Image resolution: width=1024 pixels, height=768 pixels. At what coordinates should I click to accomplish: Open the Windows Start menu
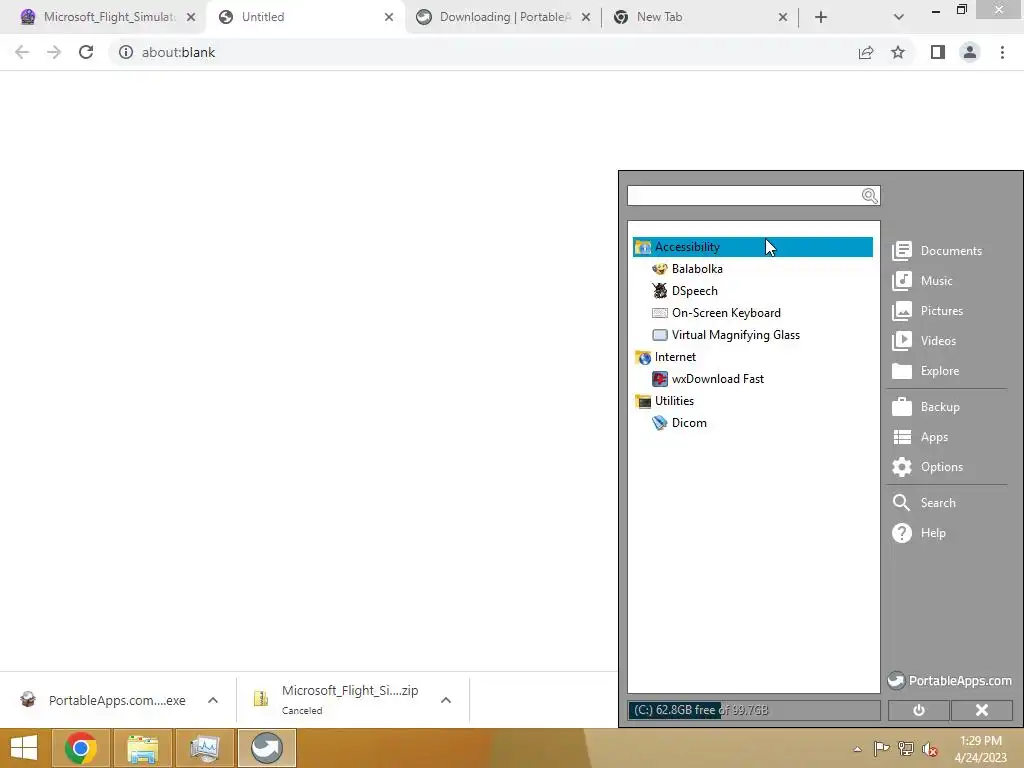pyautogui.click(x=24, y=748)
